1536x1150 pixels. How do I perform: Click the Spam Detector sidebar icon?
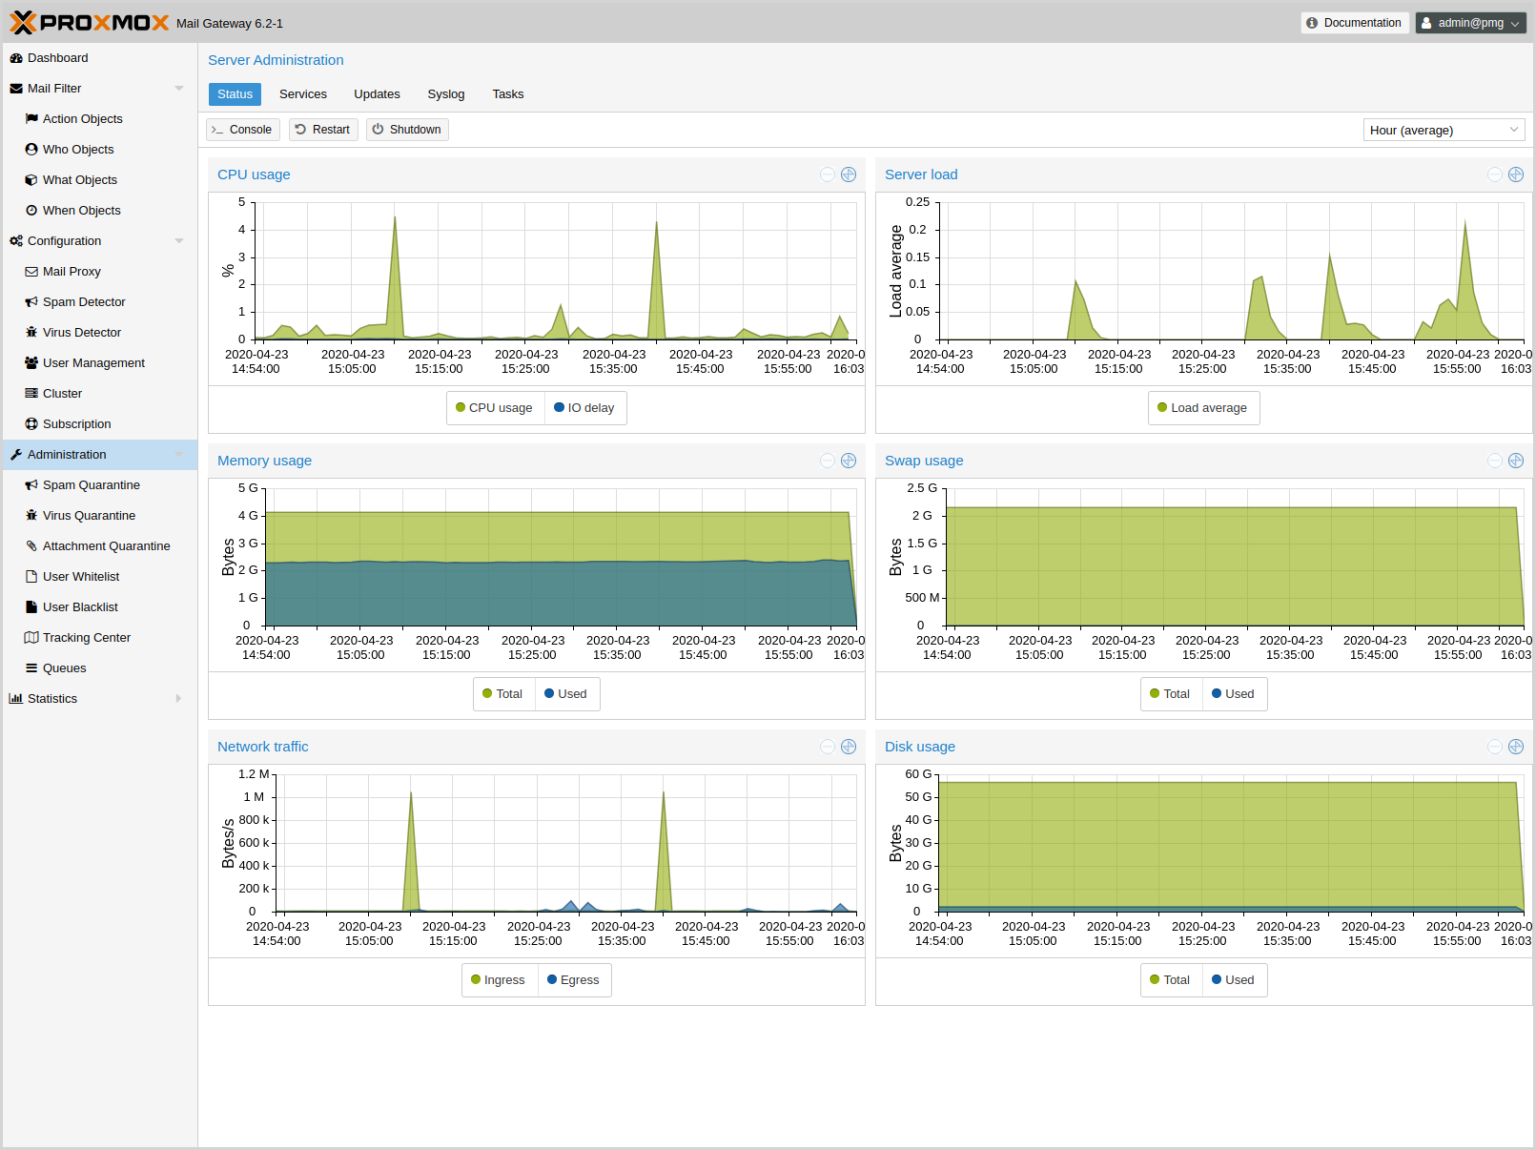point(32,302)
